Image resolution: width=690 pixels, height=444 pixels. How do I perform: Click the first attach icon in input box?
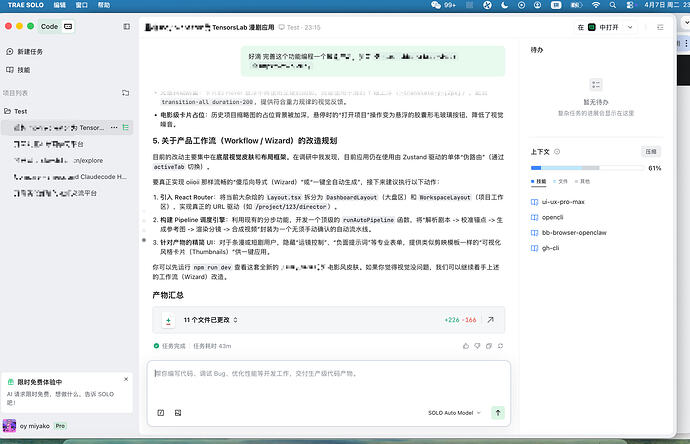[161, 413]
